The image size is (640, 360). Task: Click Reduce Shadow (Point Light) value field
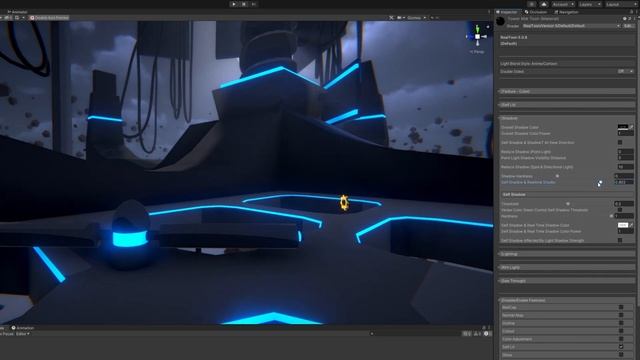point(625,152)
